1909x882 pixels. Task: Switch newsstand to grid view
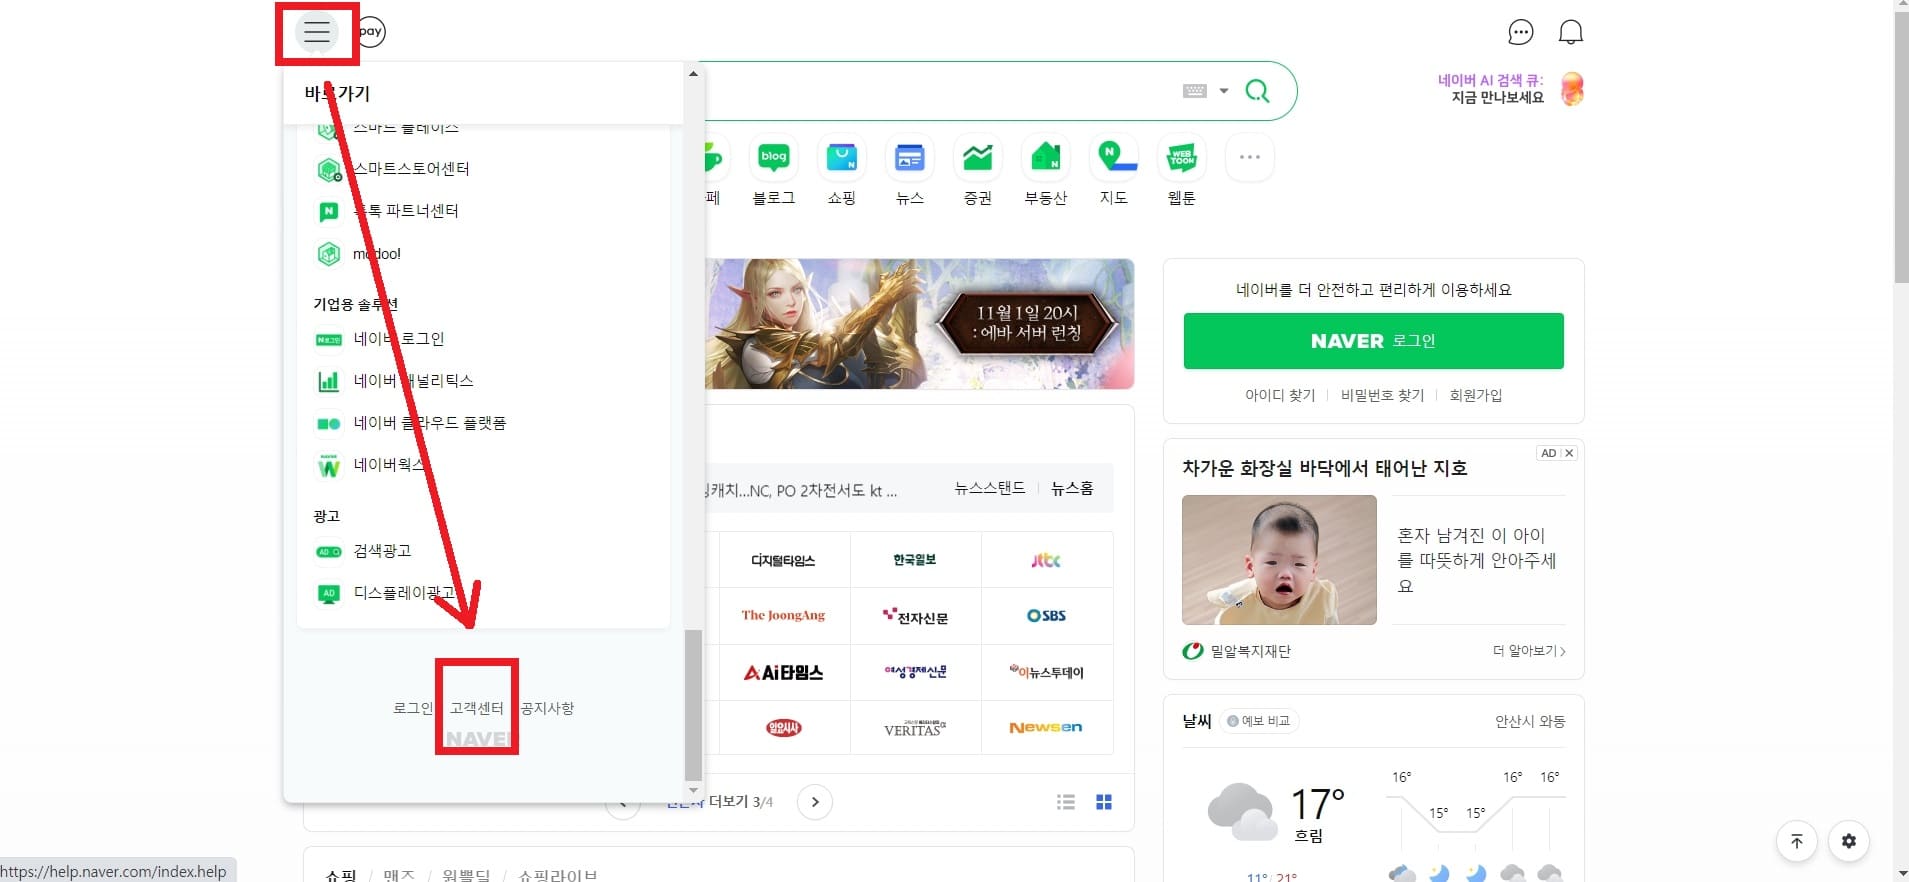[1104, 802]
